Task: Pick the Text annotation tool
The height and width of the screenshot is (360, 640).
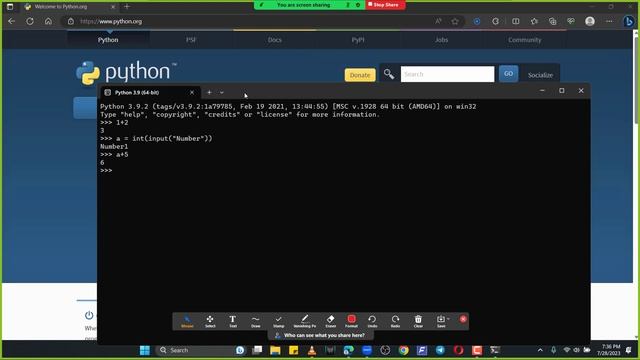Action: click(x=233, y=321)
